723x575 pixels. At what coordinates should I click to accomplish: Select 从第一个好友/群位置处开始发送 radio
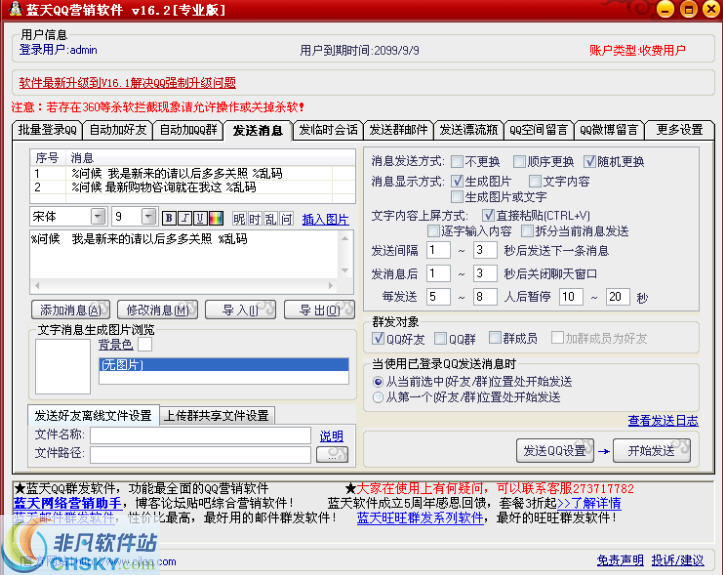coord(378,397)
